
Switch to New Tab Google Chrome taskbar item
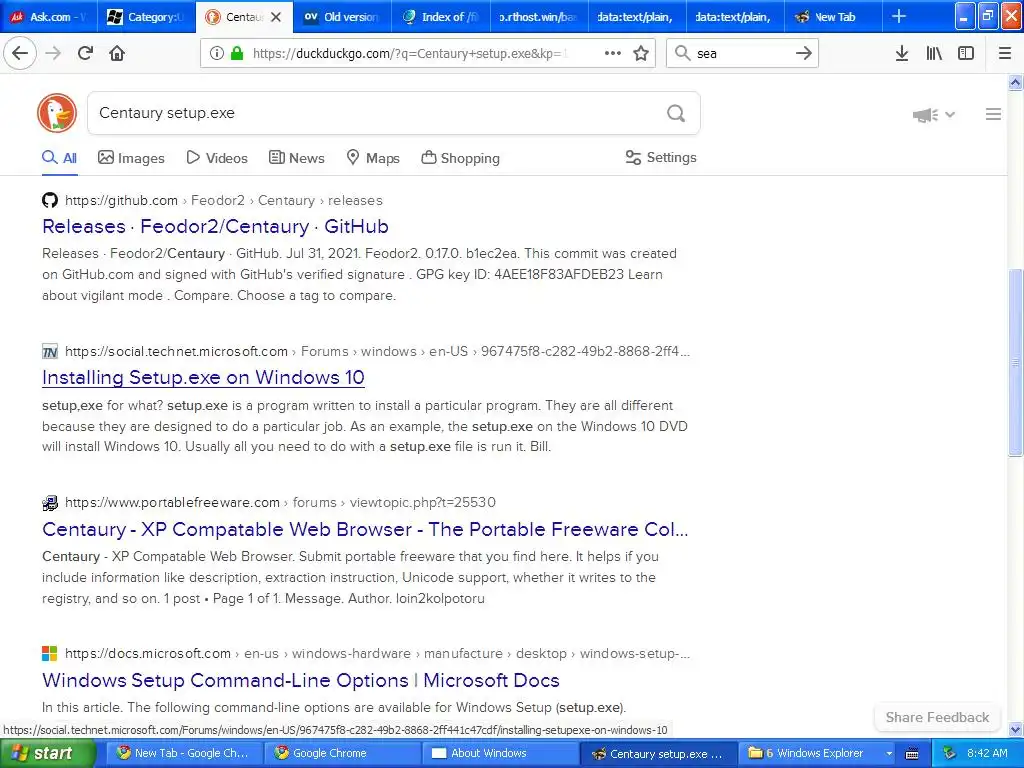coord(184,753)
